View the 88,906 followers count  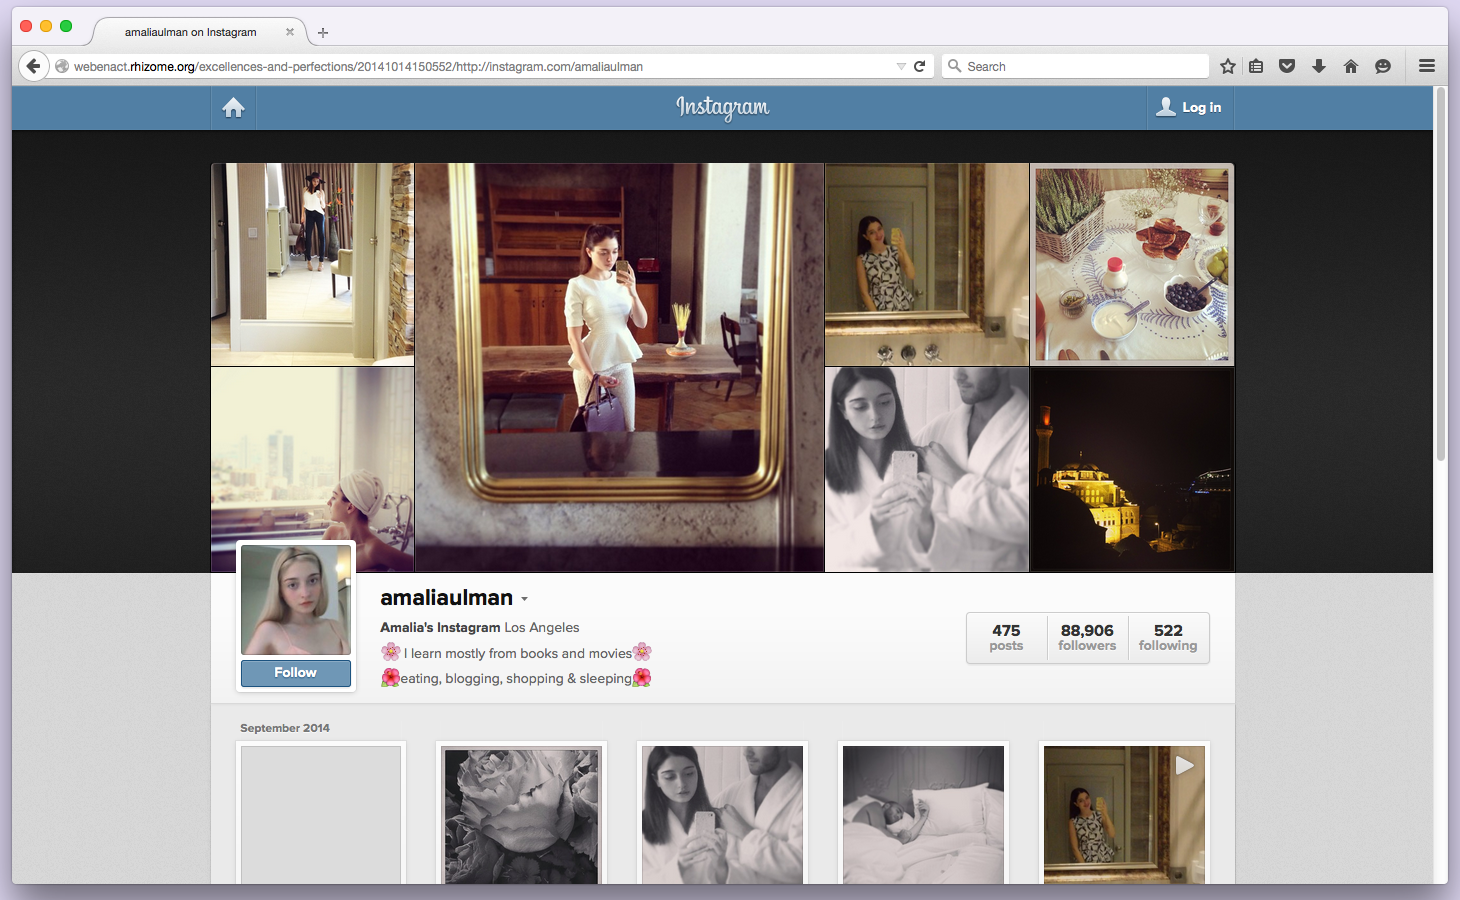click(x=1087, y=637)
